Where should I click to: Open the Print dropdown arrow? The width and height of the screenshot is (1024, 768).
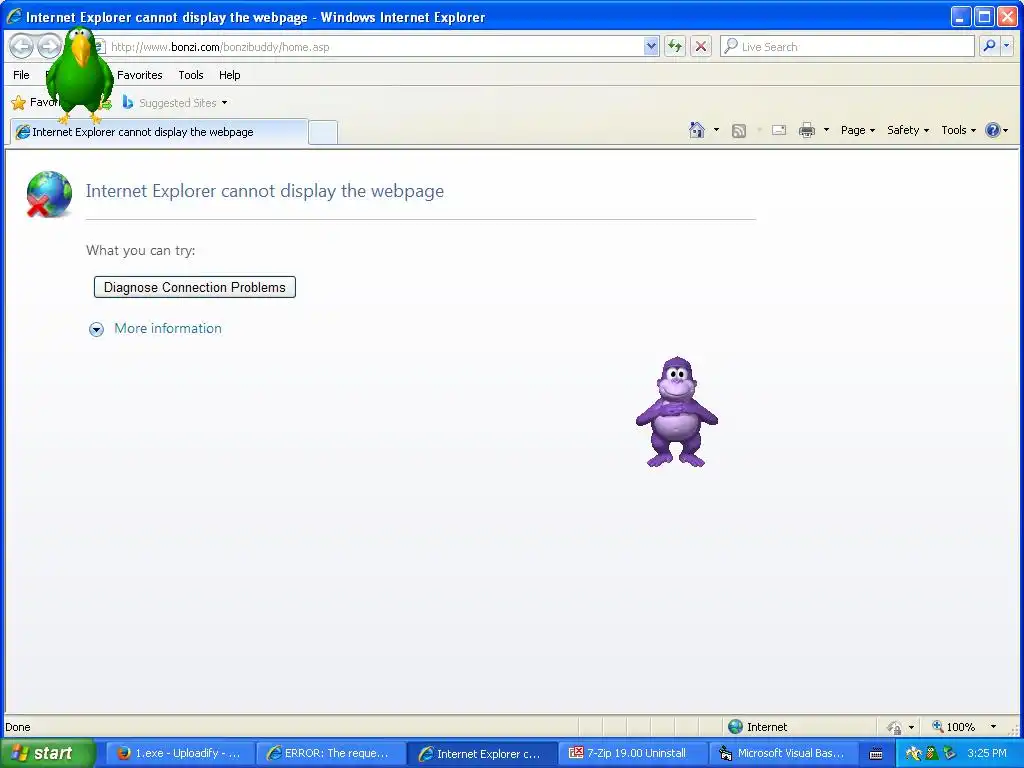point(826,130)
